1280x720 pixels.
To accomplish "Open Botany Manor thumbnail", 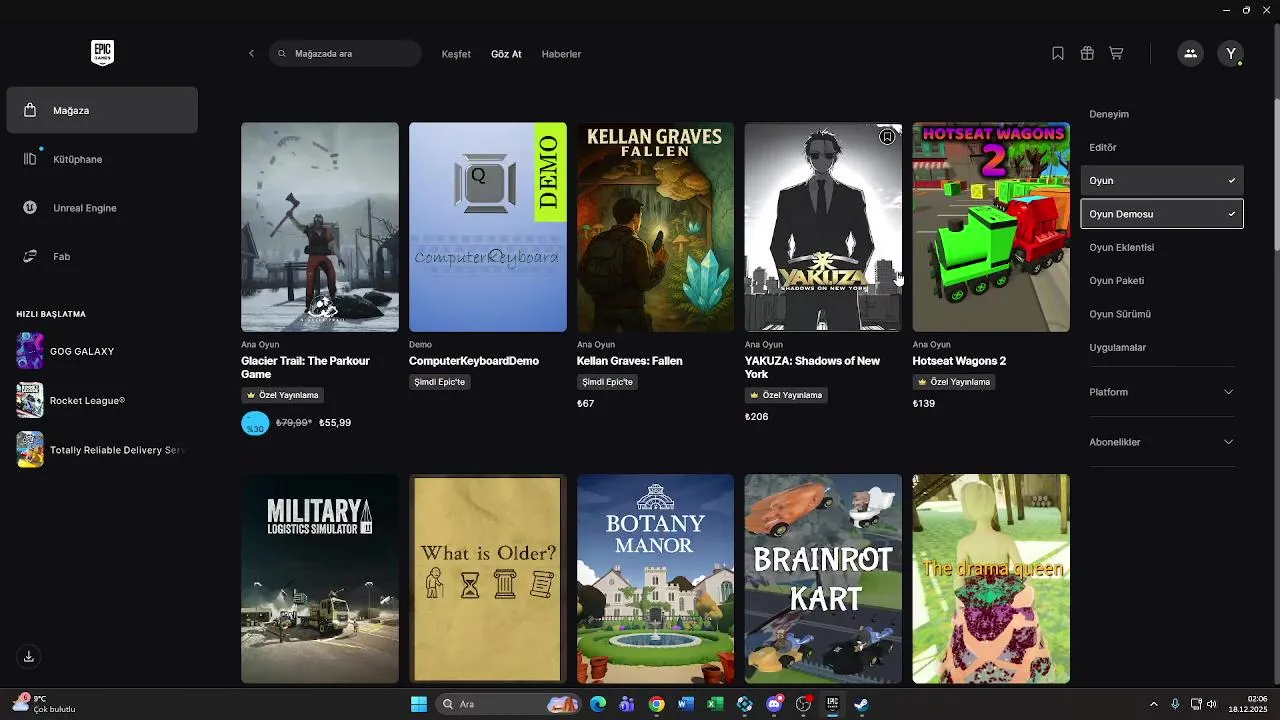I will coord(655,579).
